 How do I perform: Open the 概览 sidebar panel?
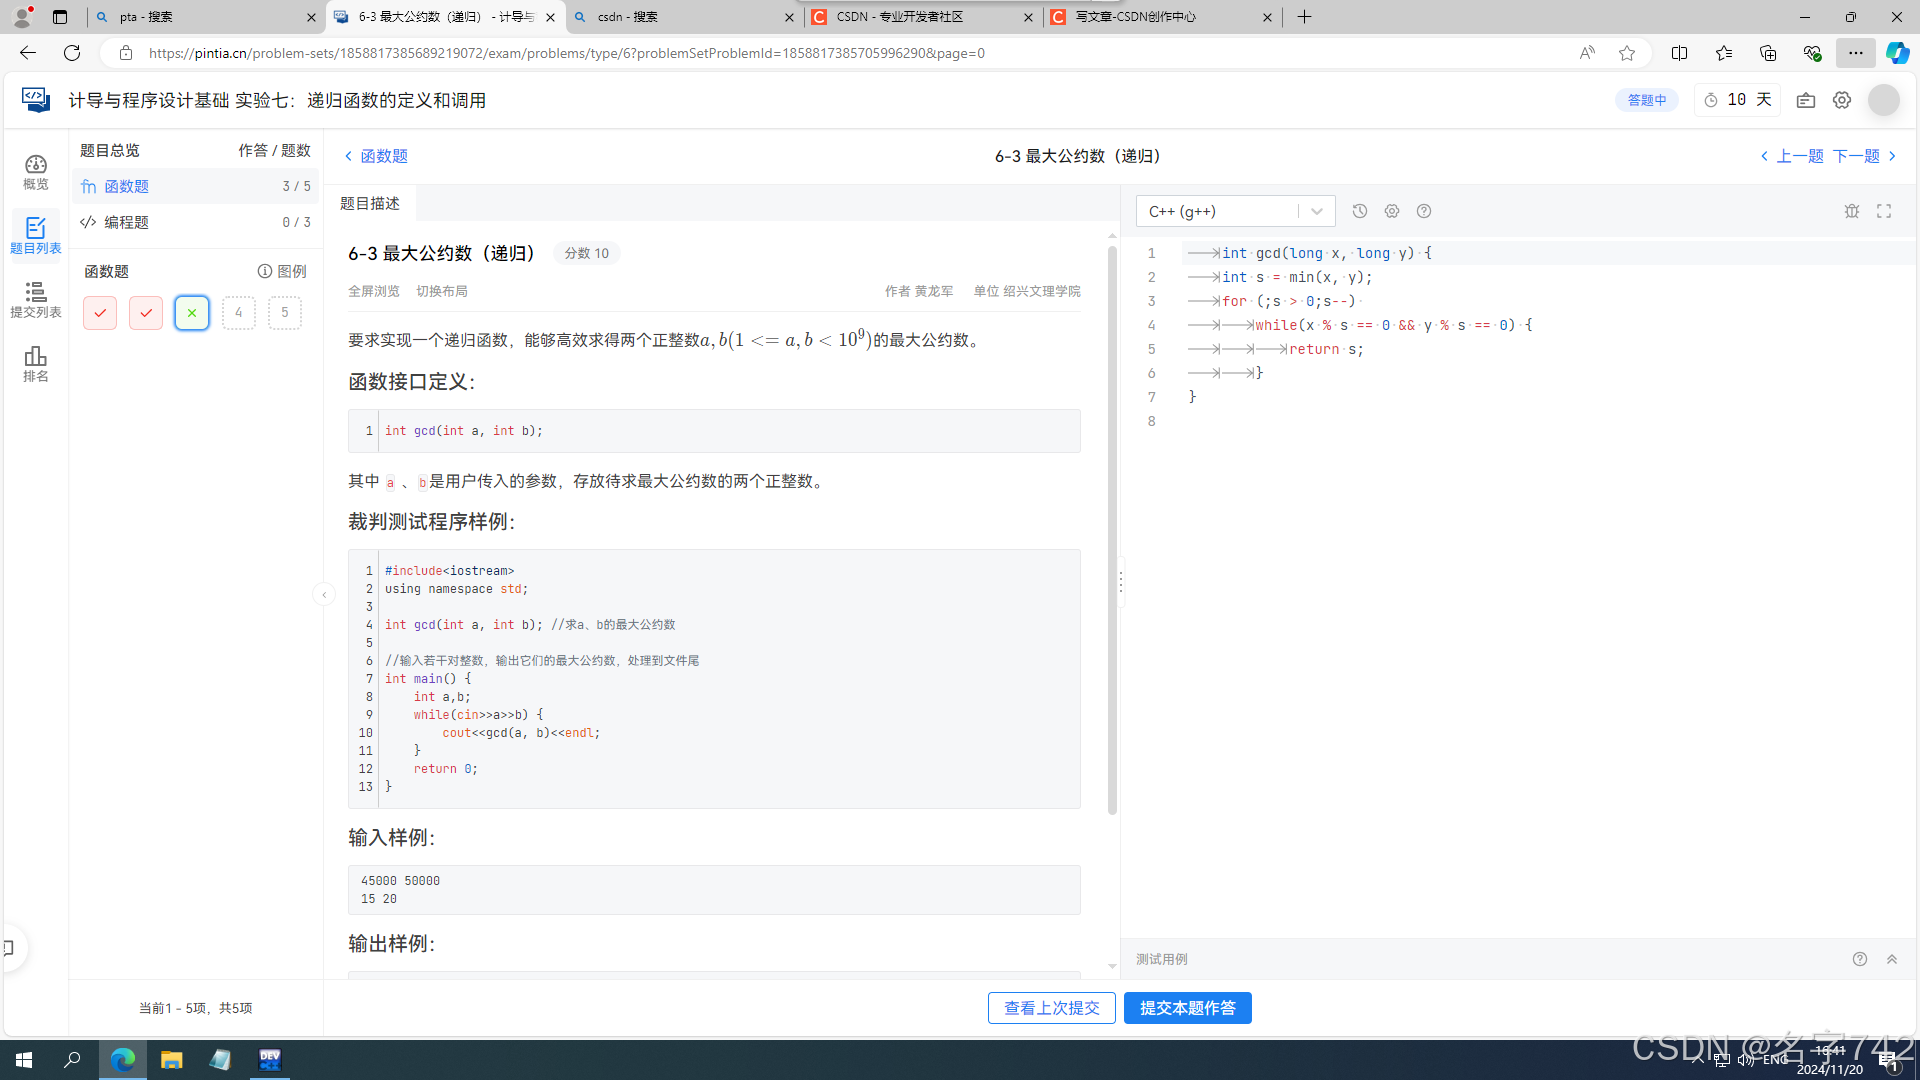(x=35, y=170)
